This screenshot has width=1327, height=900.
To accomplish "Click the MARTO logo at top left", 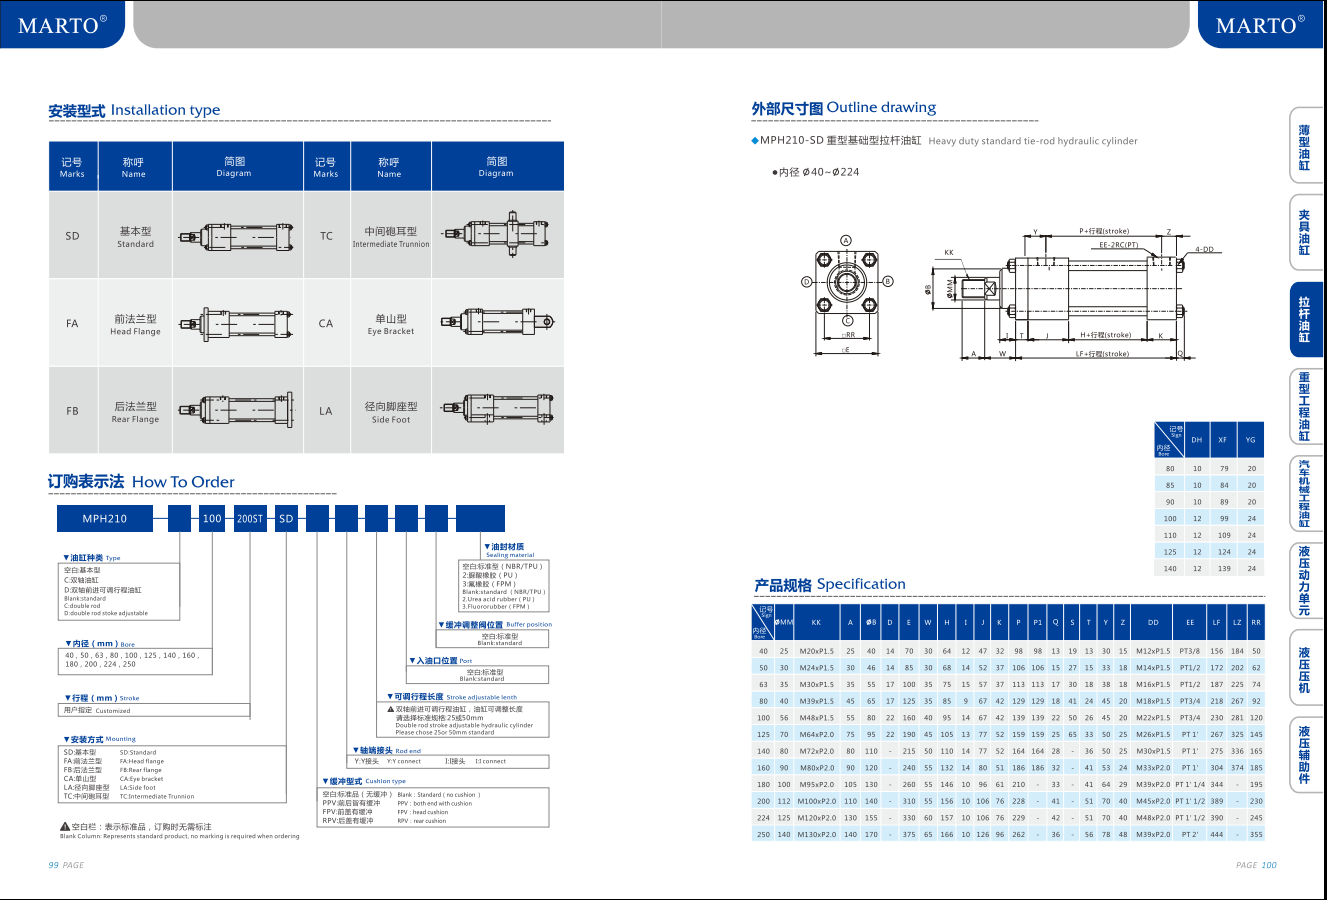I will point(62,25).
